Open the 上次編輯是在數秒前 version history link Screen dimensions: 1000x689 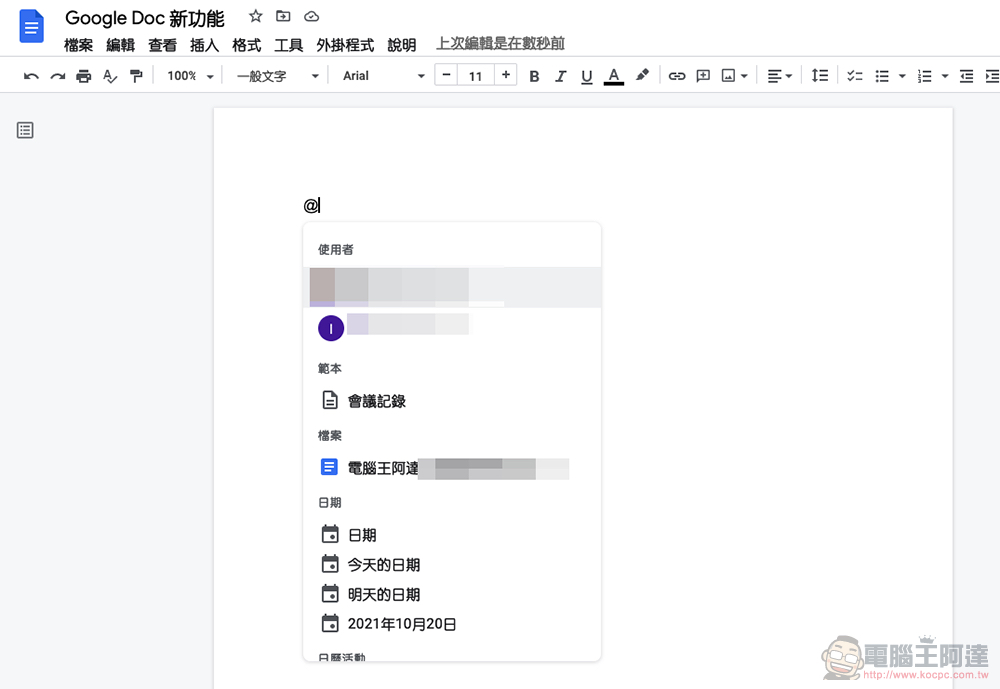coord(501,43)
